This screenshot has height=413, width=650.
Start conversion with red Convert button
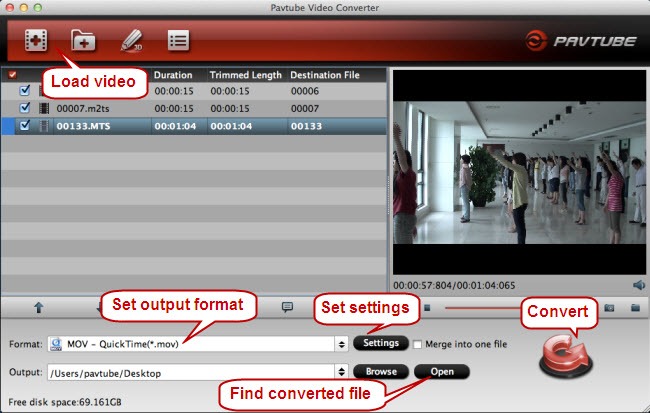pos(566,357)
